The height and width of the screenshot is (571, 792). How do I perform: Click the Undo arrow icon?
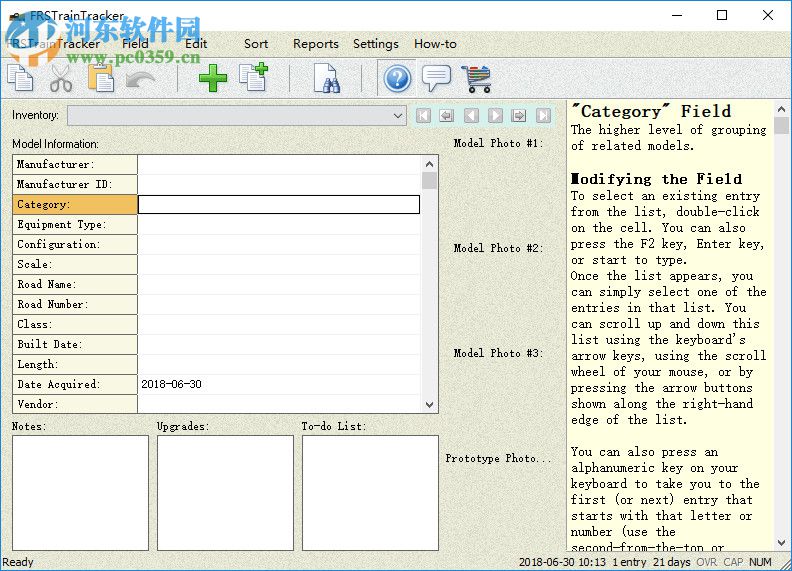140,79
